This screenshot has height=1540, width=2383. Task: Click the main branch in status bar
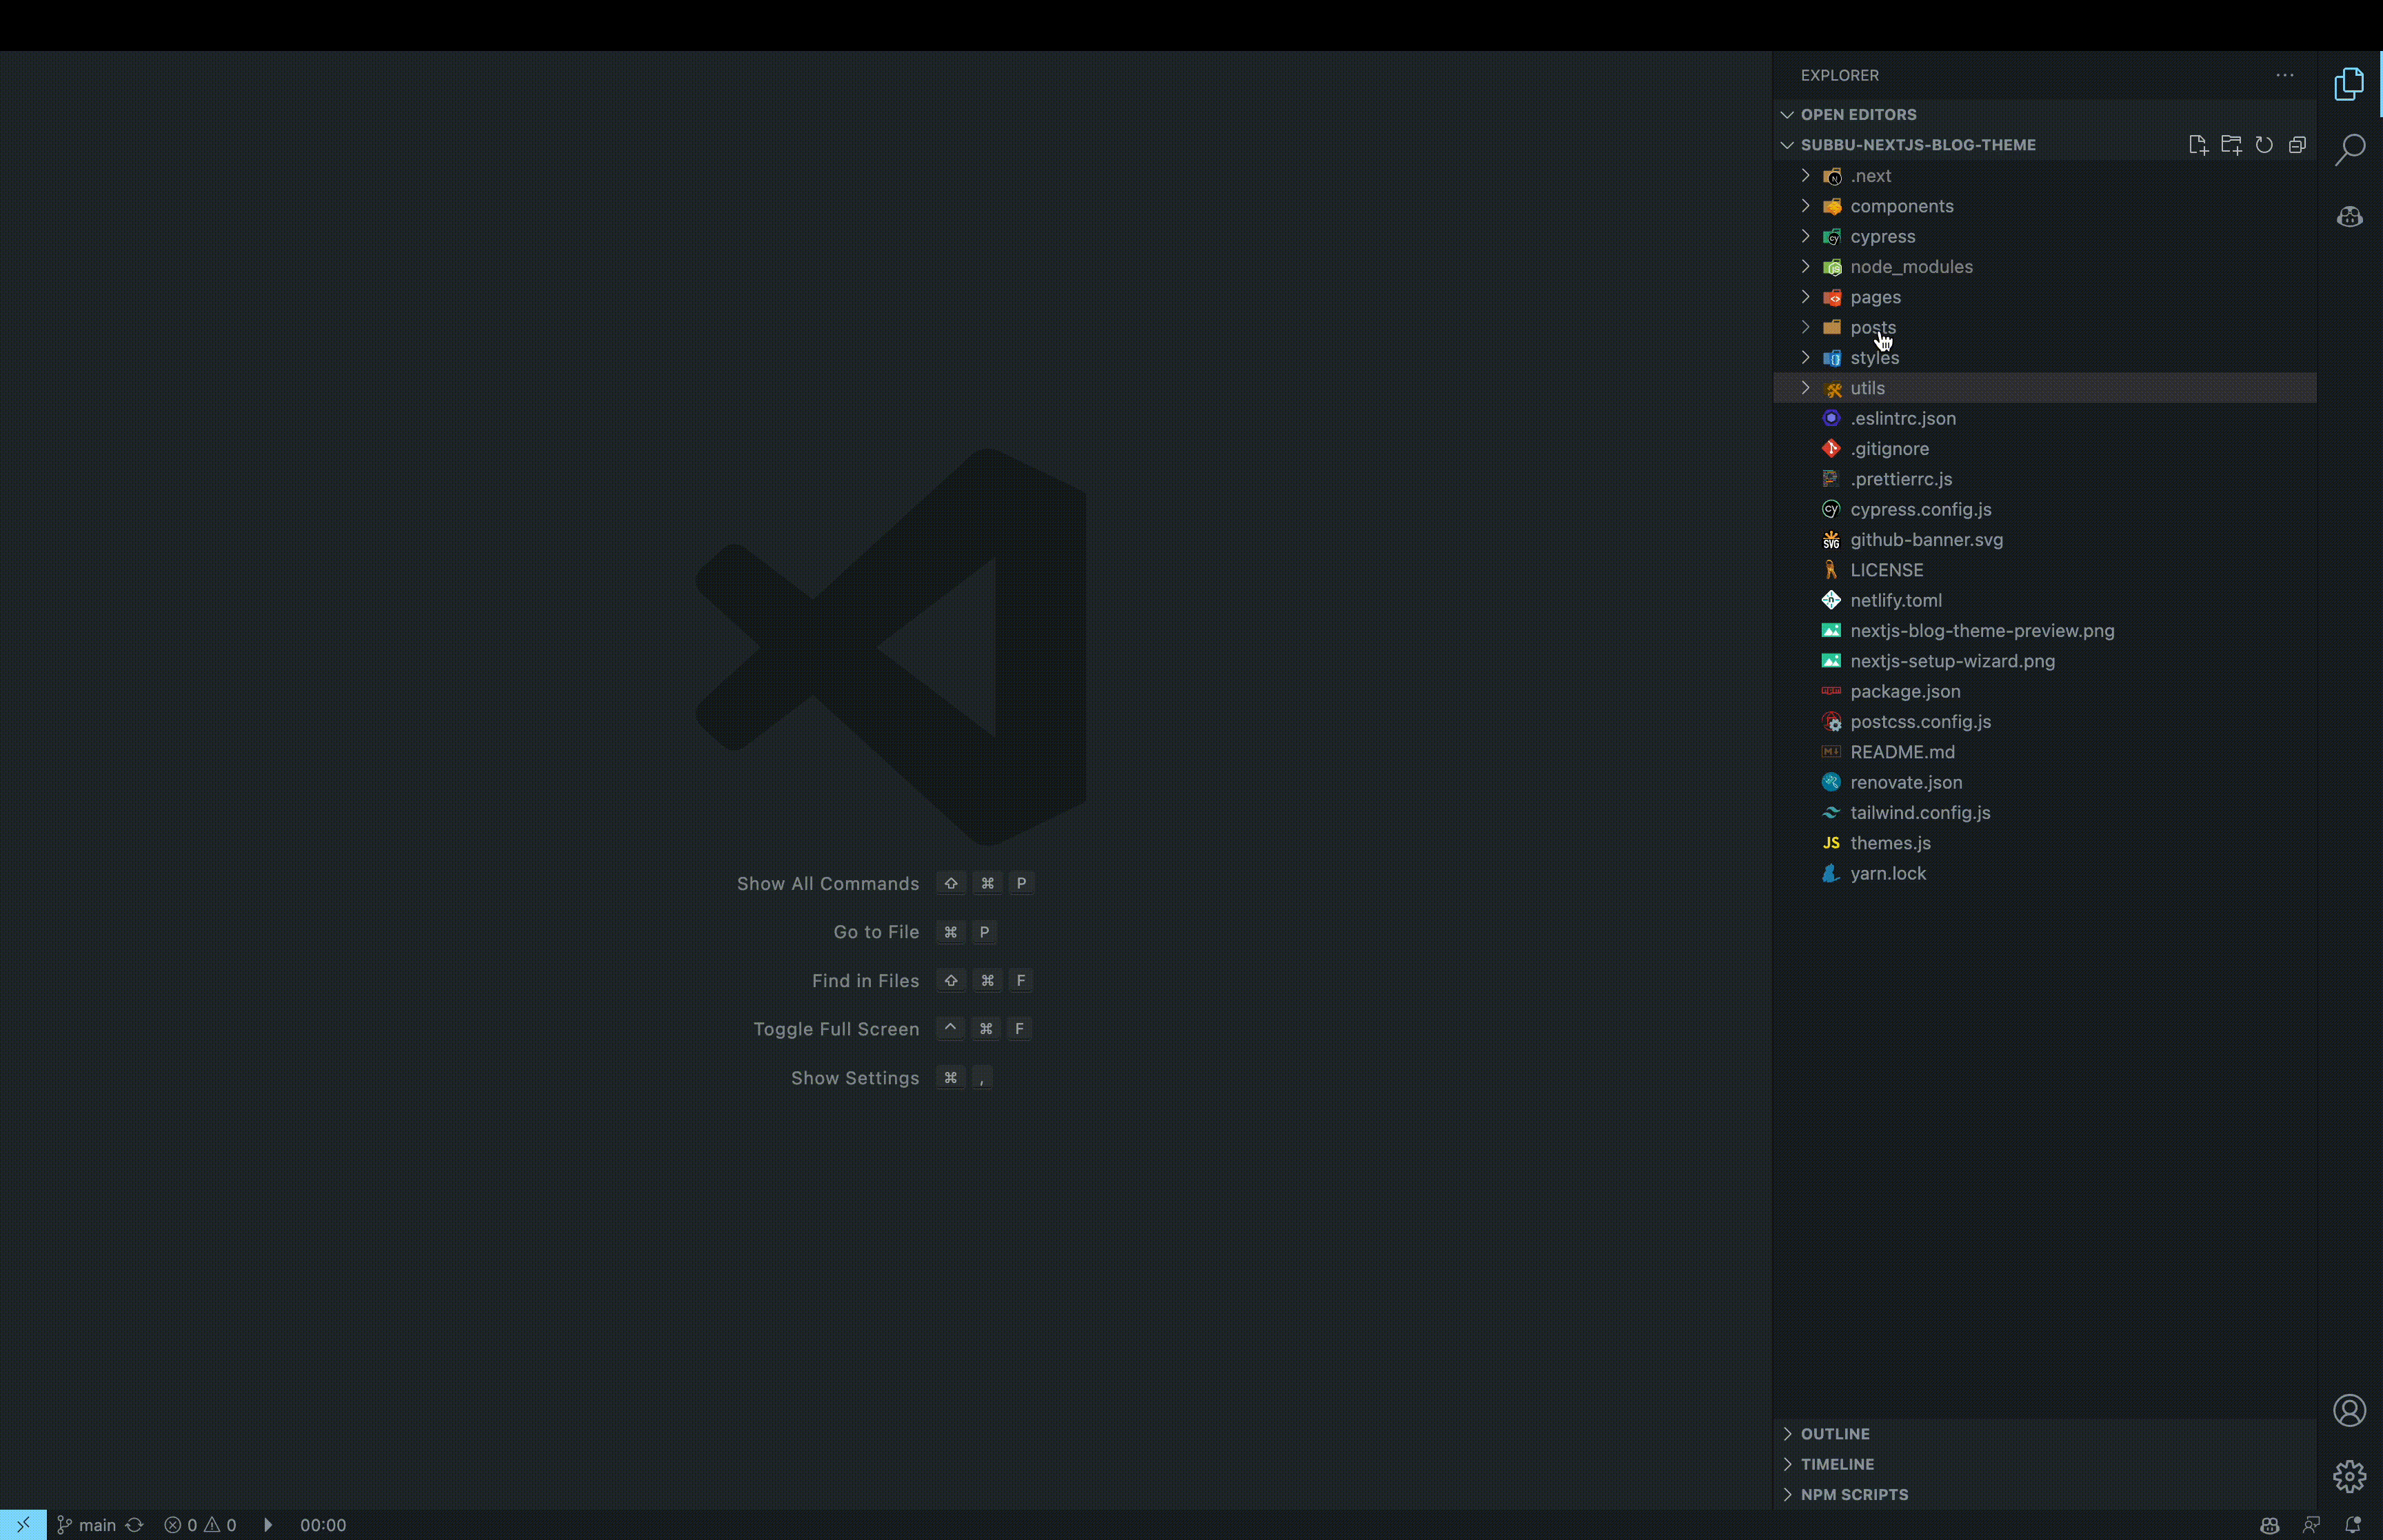click(88, 1525)
